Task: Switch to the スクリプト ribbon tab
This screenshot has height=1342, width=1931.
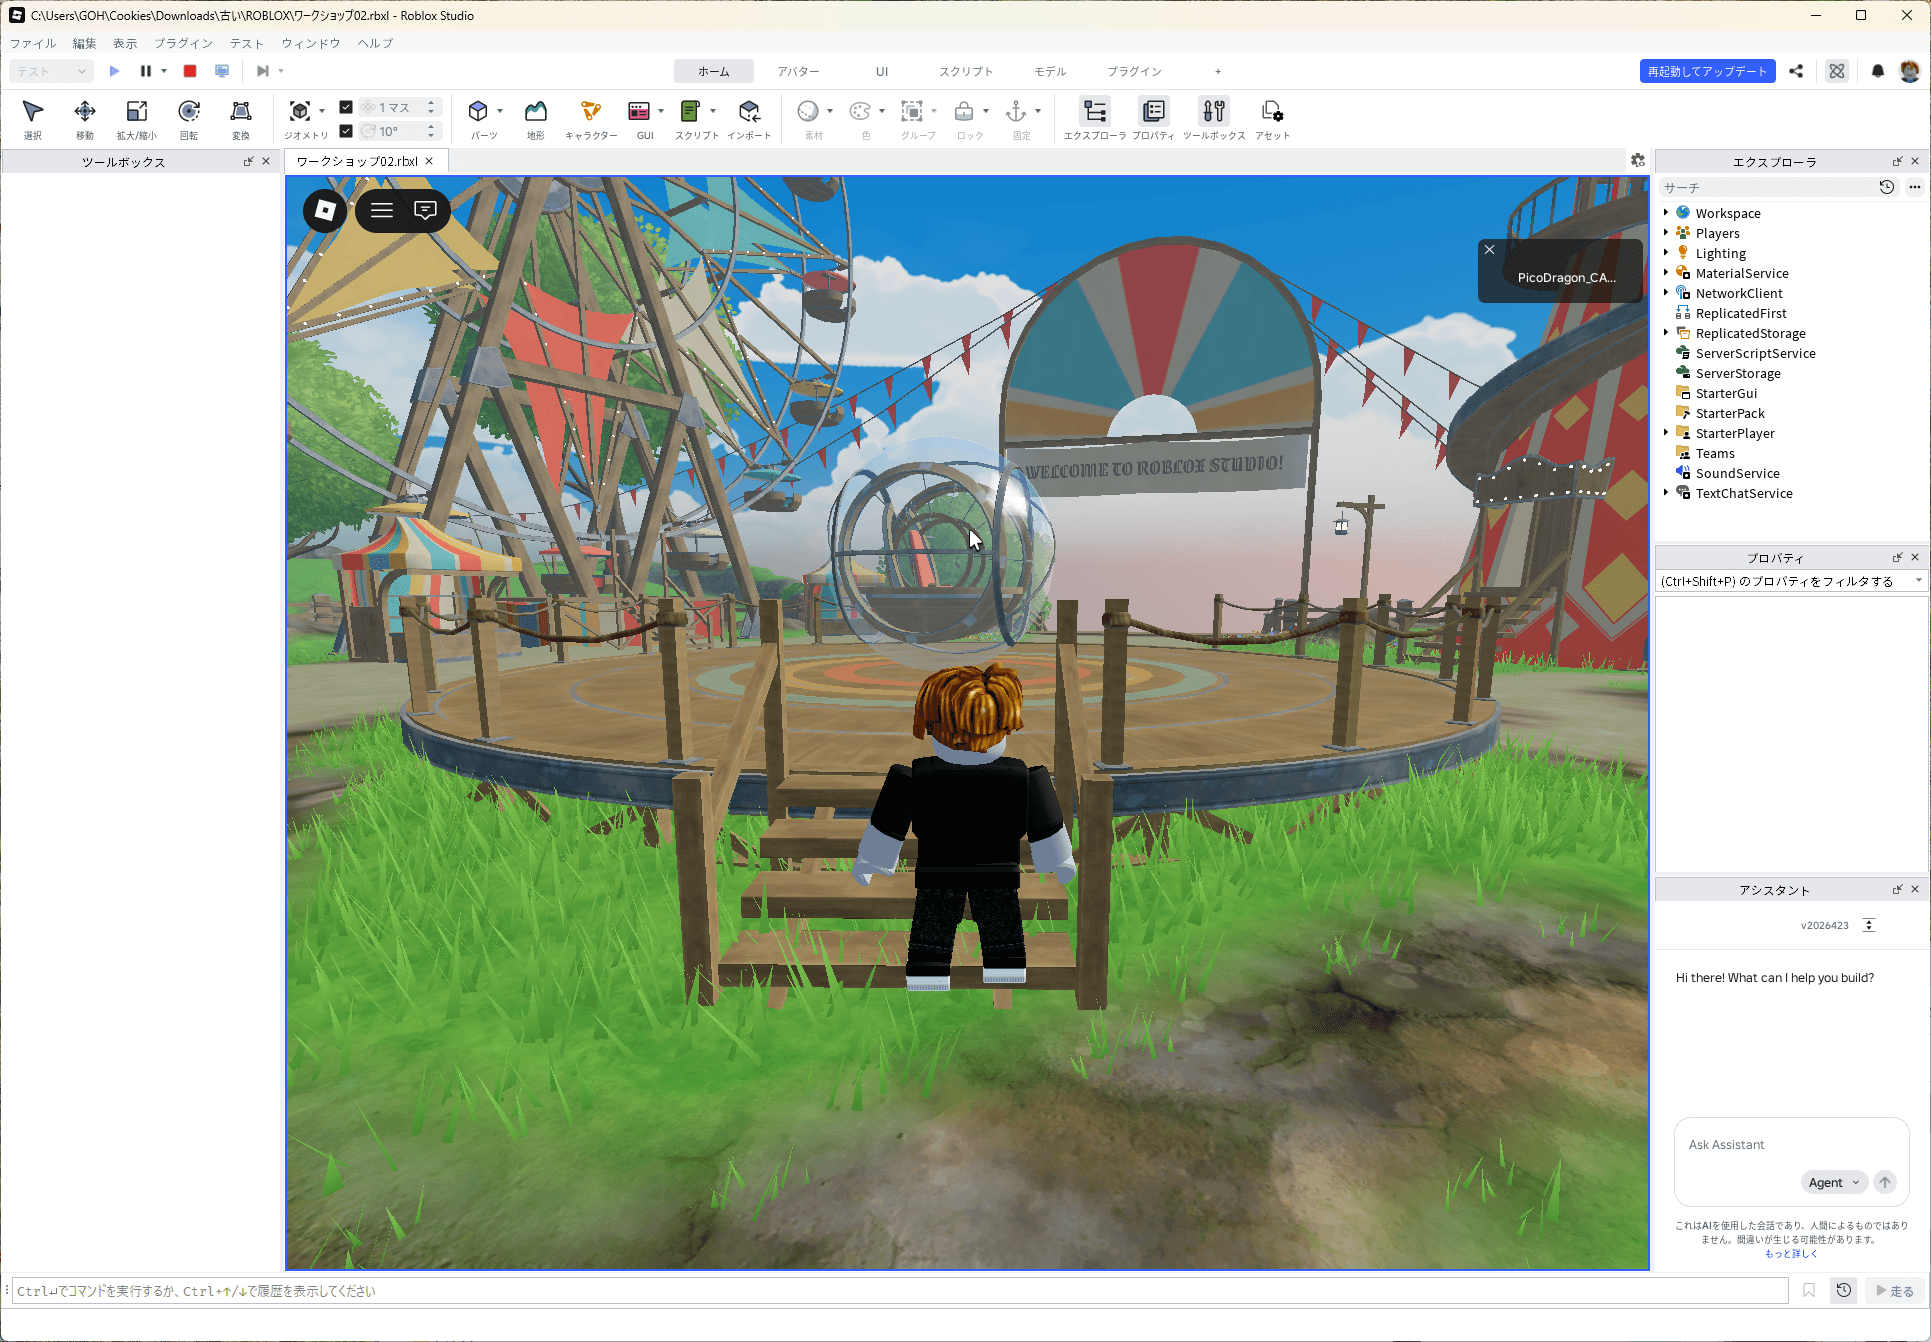Action: click(x=966, y=71)
